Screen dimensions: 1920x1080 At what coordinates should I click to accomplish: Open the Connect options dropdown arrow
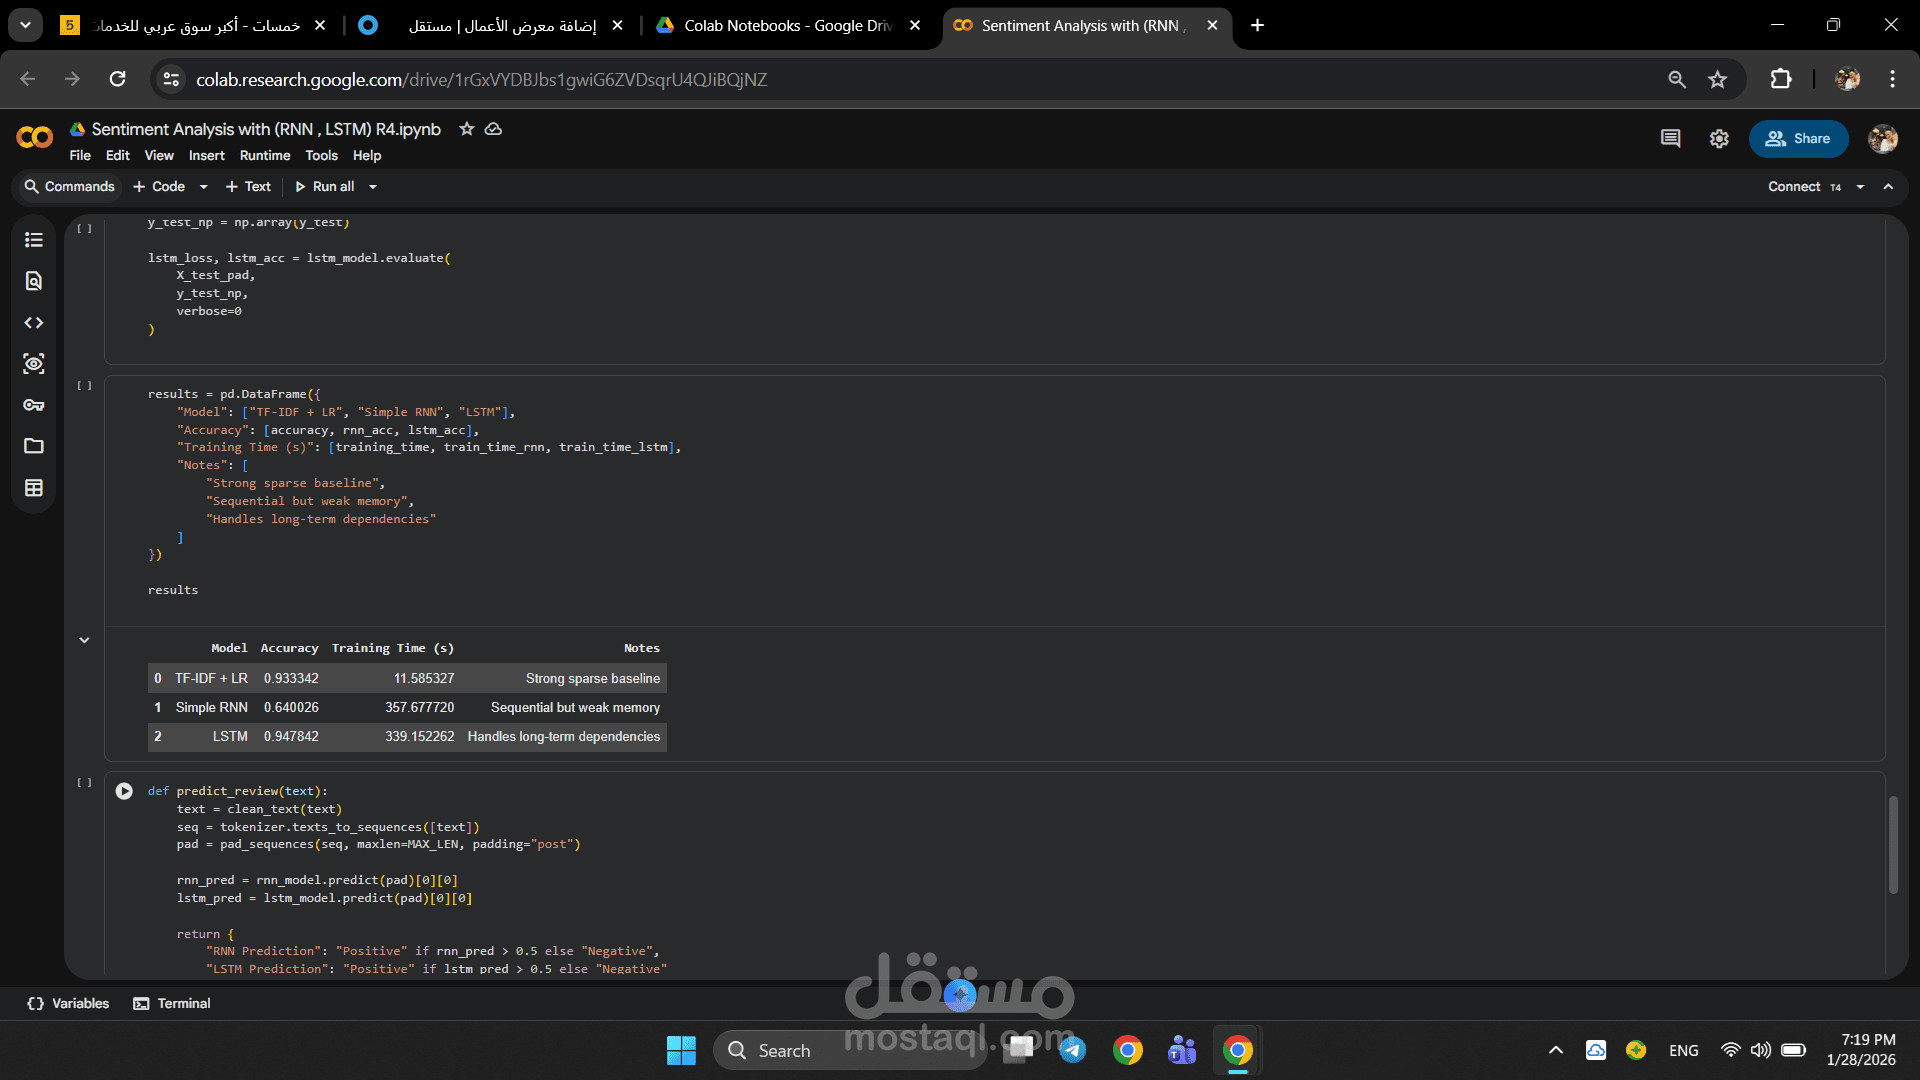click(x=1860, y=187)
